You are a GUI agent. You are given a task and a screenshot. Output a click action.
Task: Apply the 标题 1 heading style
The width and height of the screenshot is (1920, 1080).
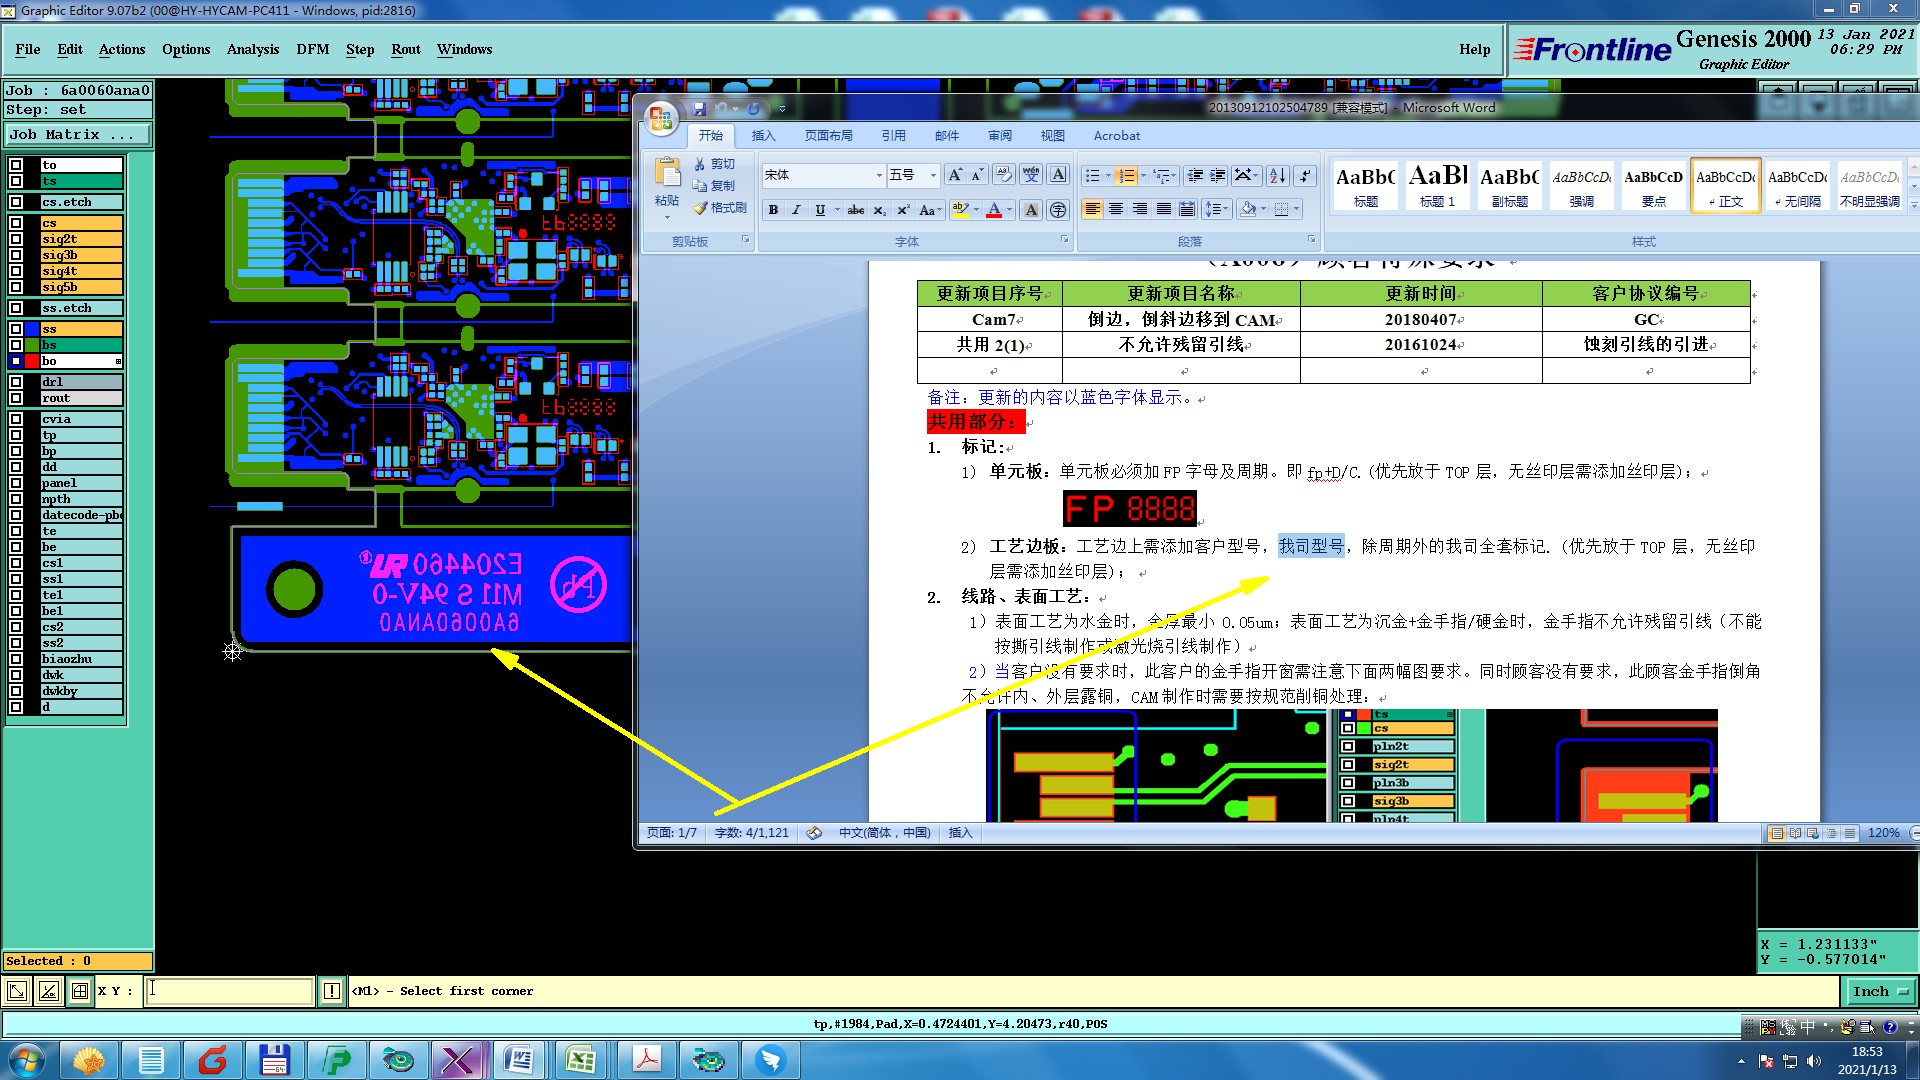click(1437, 186)
